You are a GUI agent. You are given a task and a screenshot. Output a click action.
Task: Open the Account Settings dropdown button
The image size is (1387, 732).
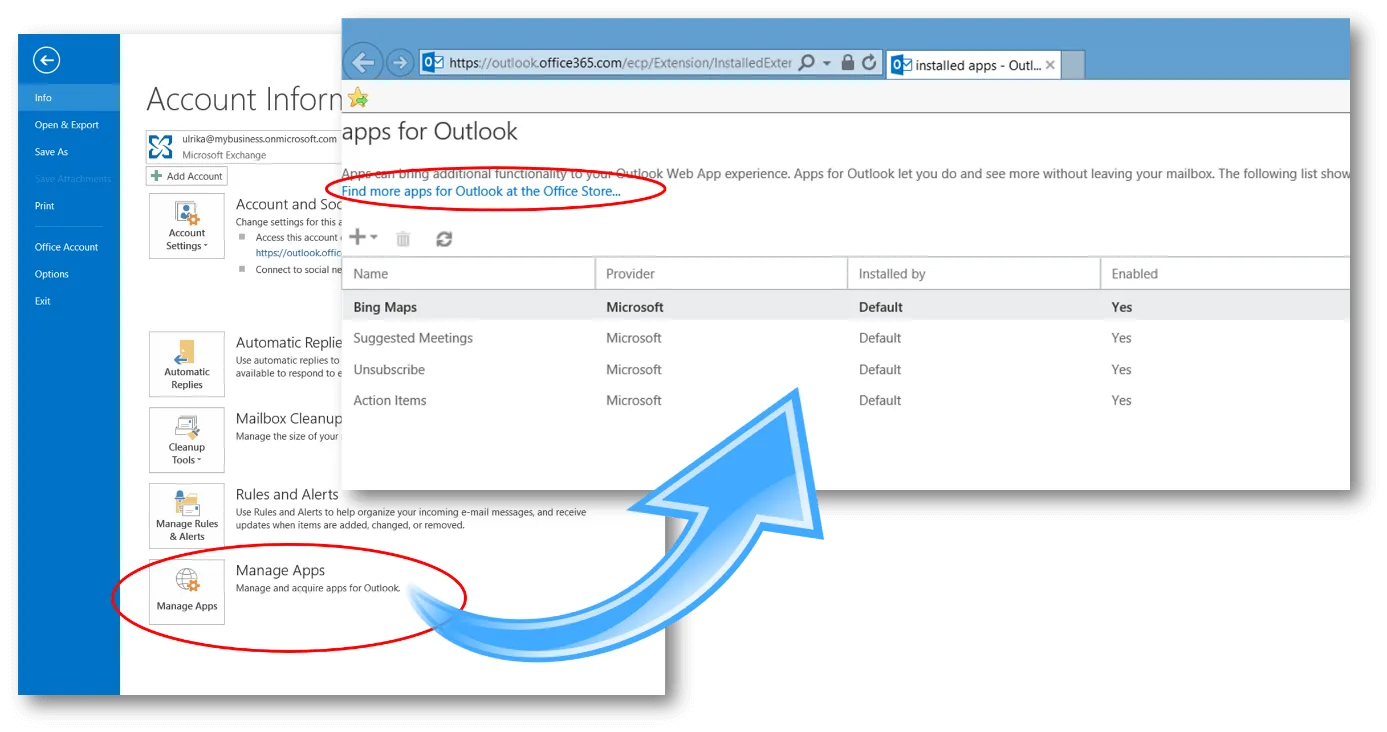(187, 226)
